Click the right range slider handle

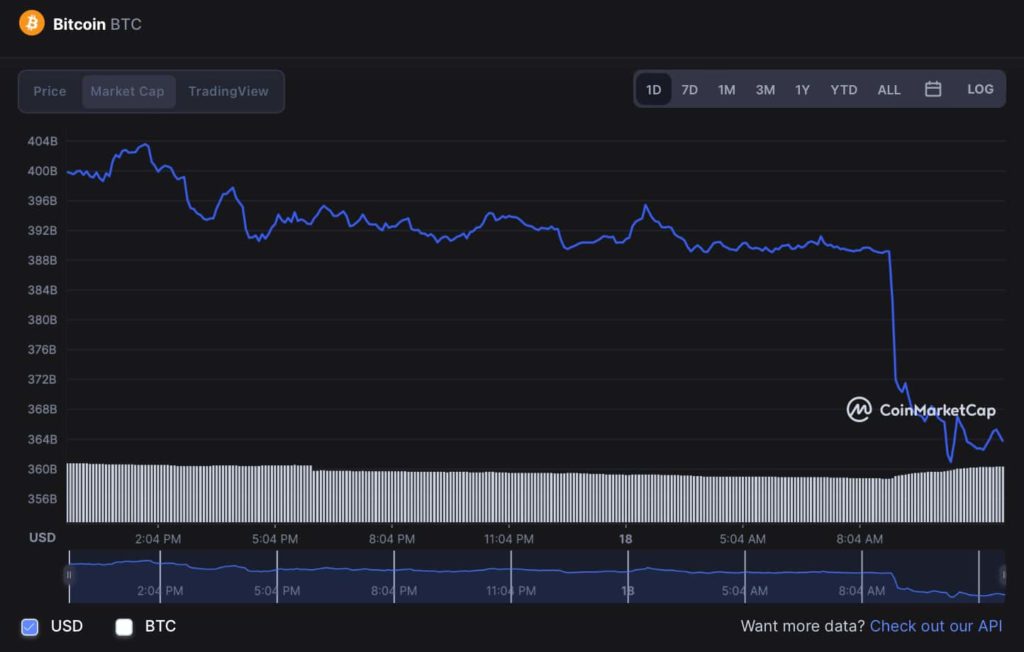click(1003, 575)
